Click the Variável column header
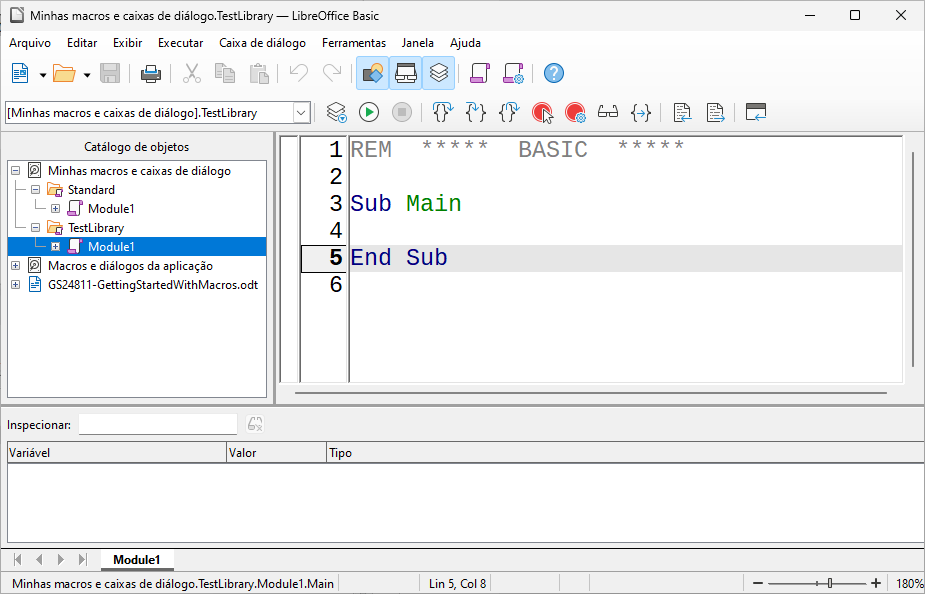This screenshot has height=594, width=925. (117, 453)
